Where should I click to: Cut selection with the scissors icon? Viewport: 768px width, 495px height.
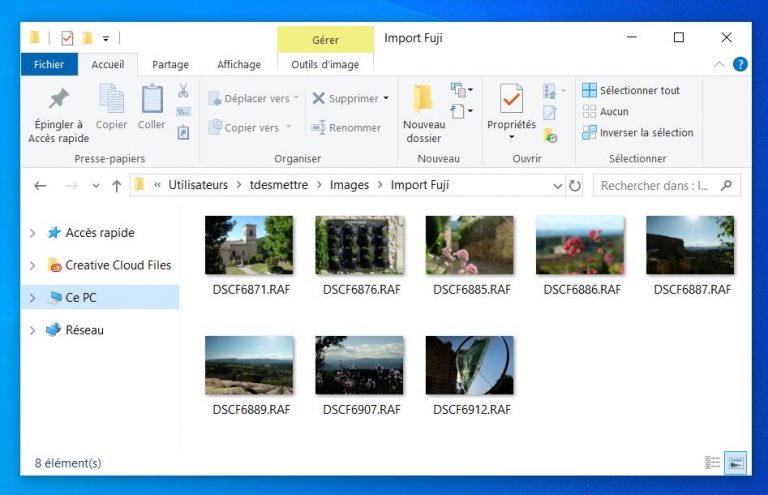coord(183,91)
